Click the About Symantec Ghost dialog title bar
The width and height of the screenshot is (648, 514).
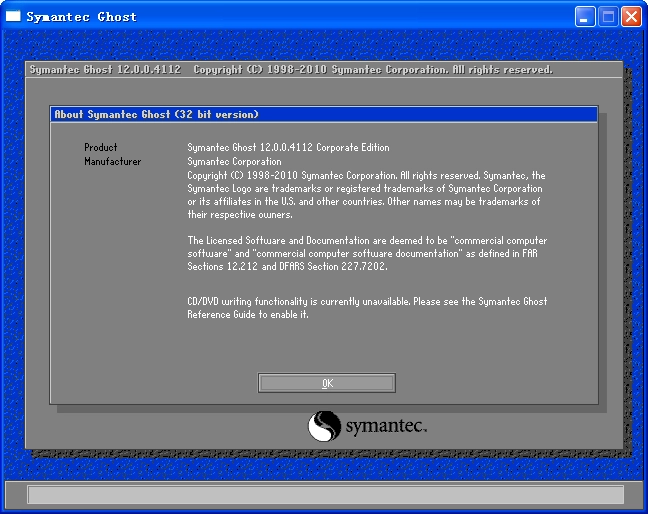[x=323, y=114]
